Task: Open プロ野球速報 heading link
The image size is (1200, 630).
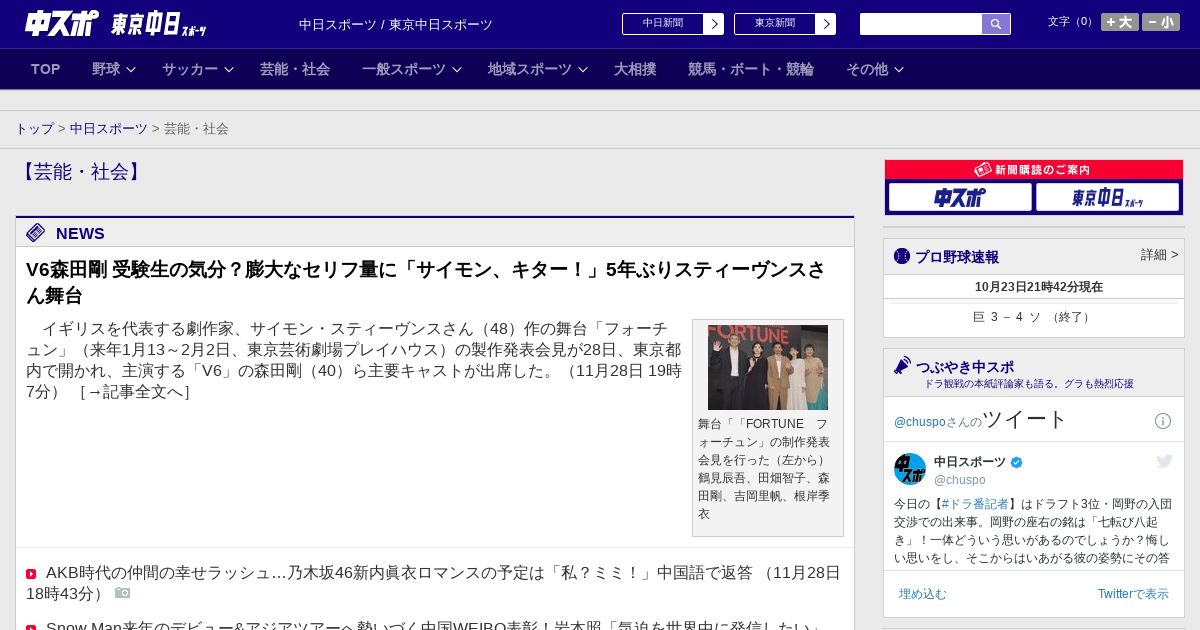Action: [957, 257]
